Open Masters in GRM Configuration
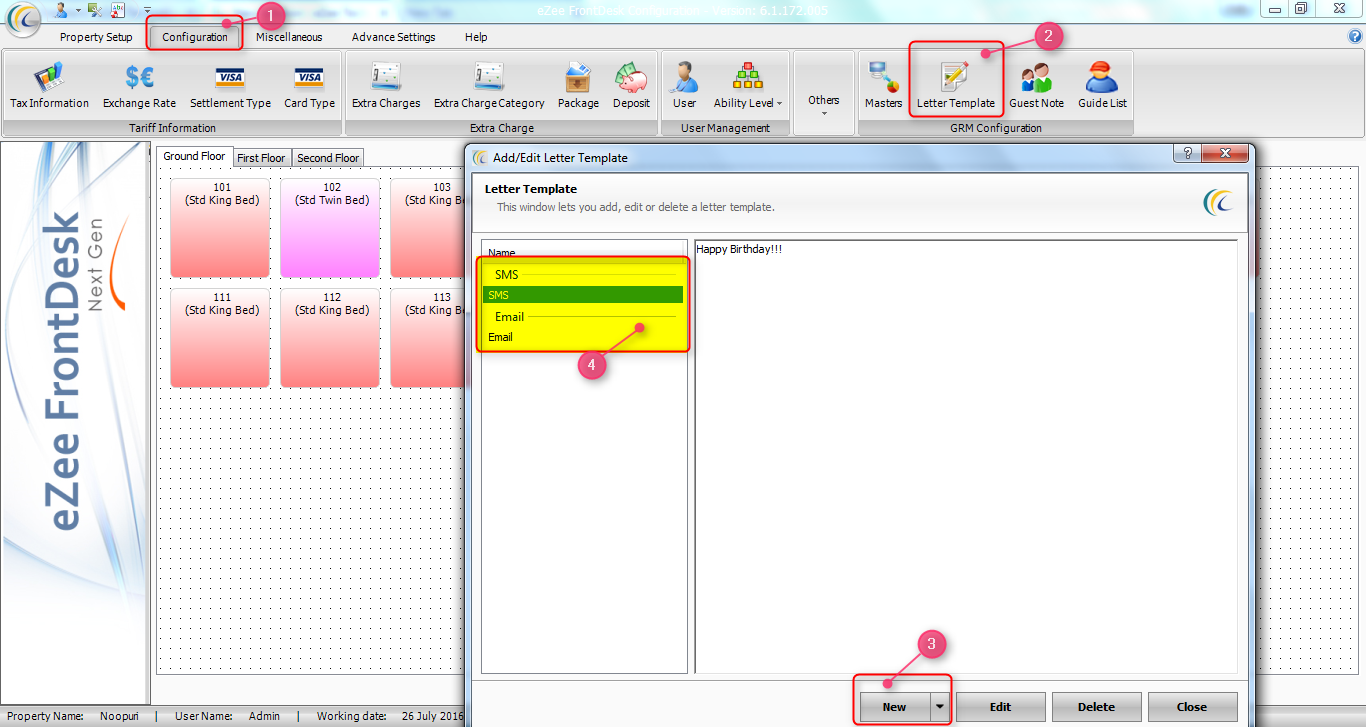Image resolution: width=1366 pixels, height=727 pixels. pyautogui.click(x=883, y=86)
